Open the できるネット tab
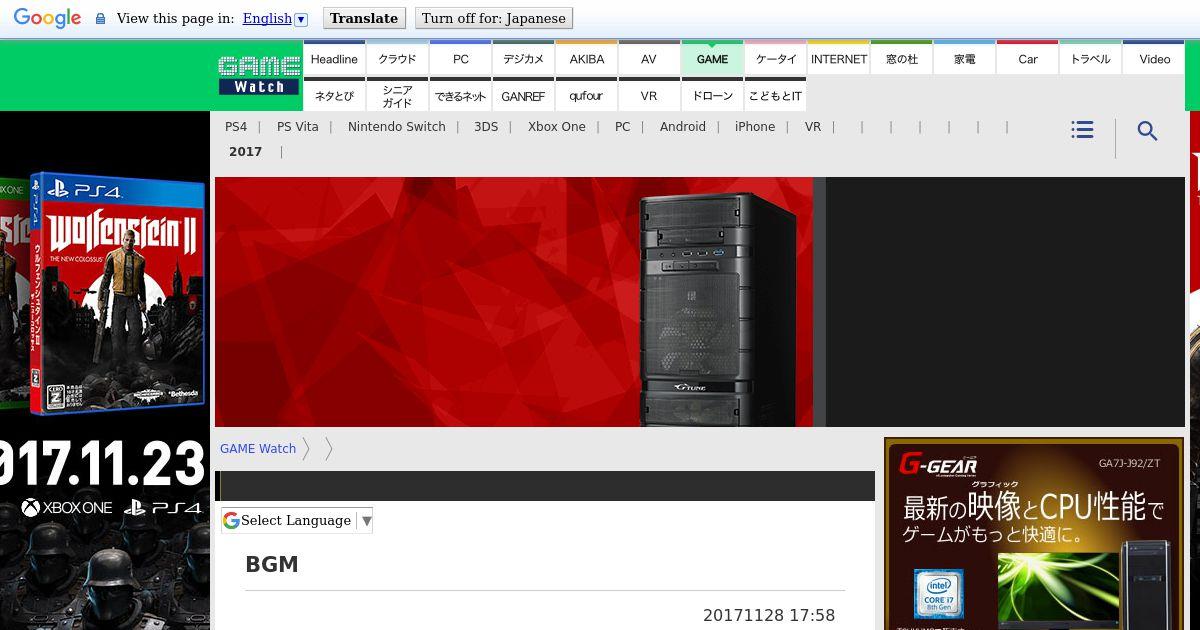1200x630 pixels. (x=460, y=95)
